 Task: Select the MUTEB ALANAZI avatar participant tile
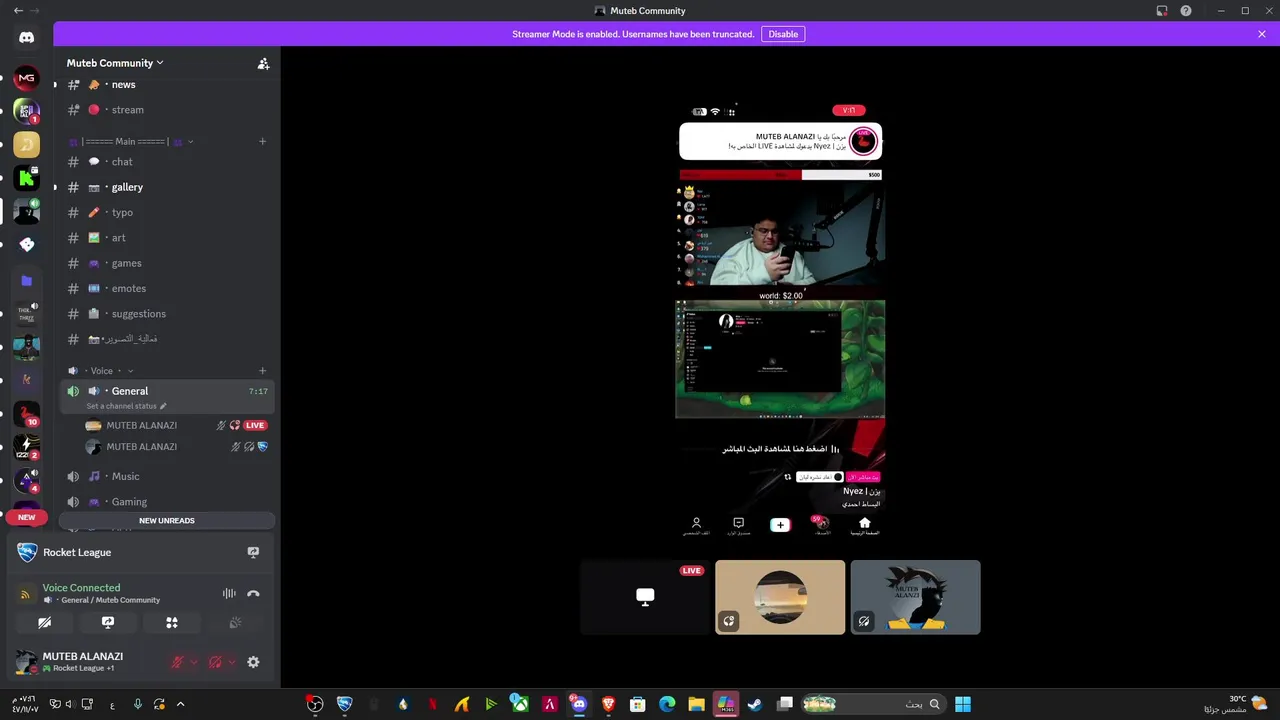(915, 597)
